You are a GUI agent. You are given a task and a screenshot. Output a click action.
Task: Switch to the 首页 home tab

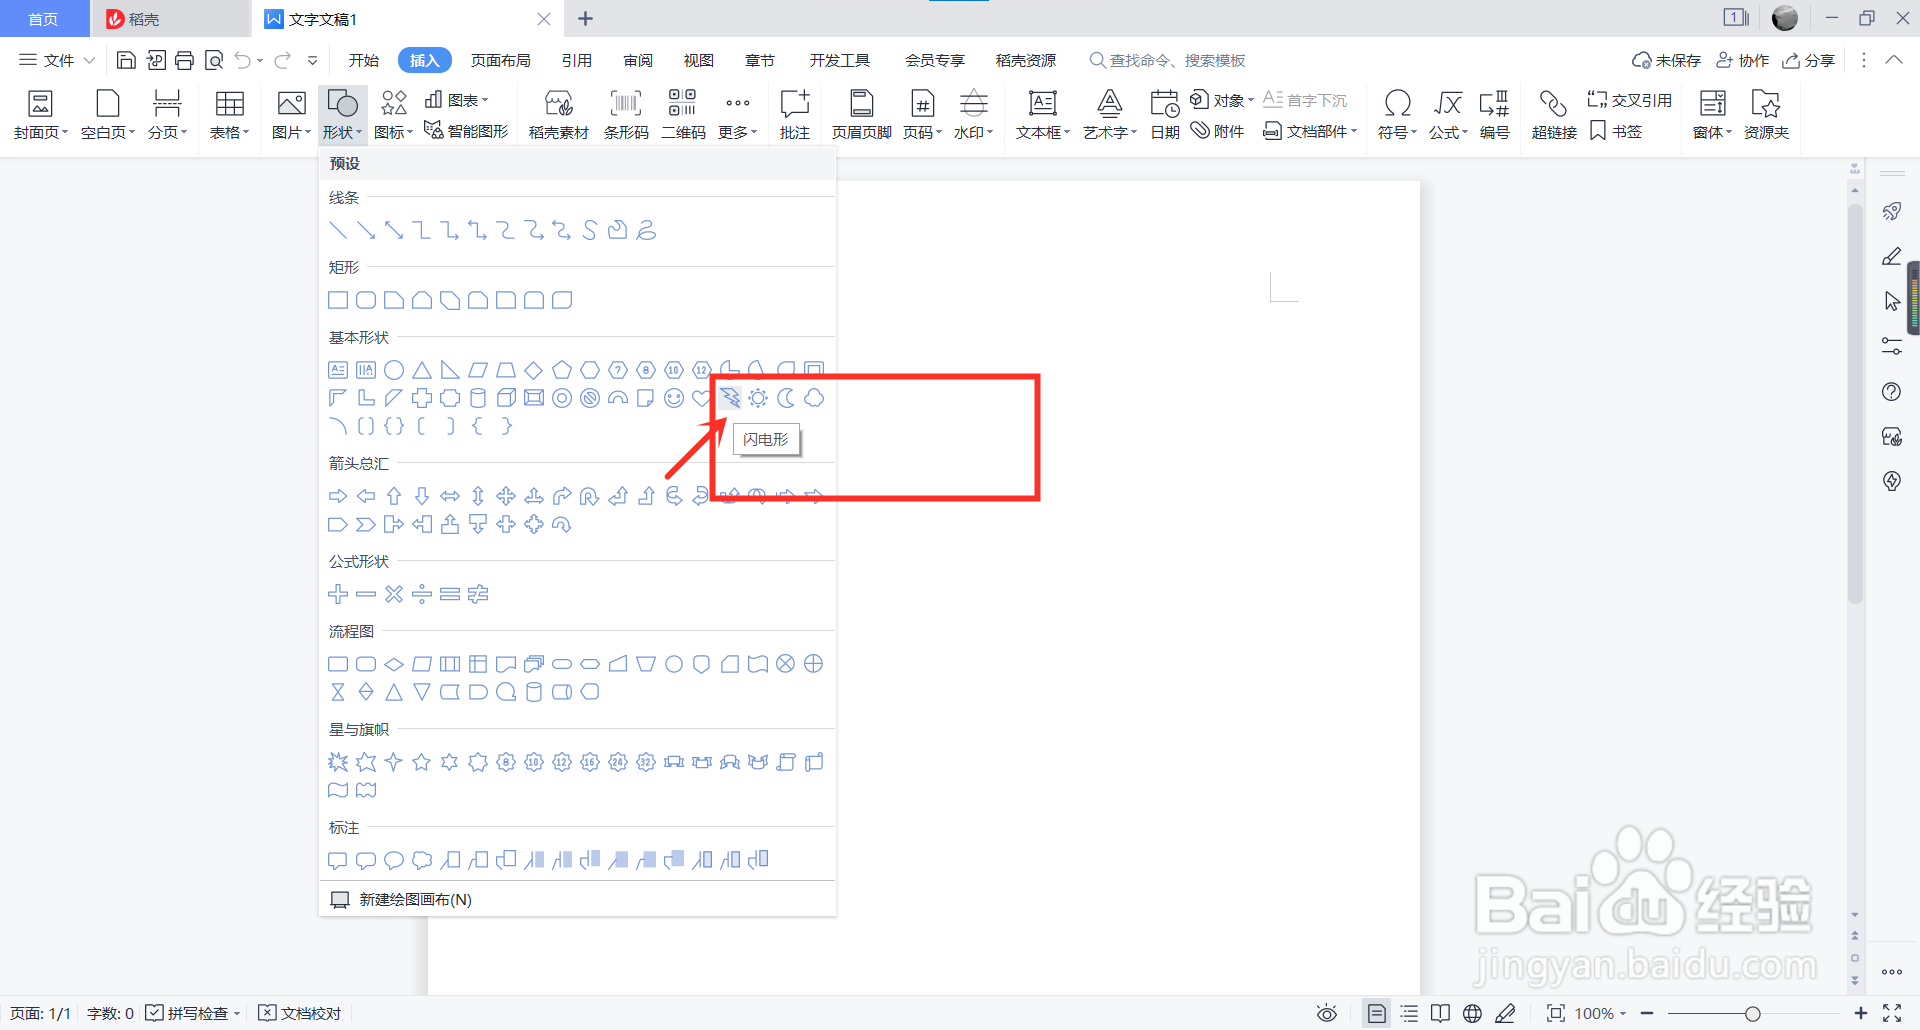coord(43,19)
